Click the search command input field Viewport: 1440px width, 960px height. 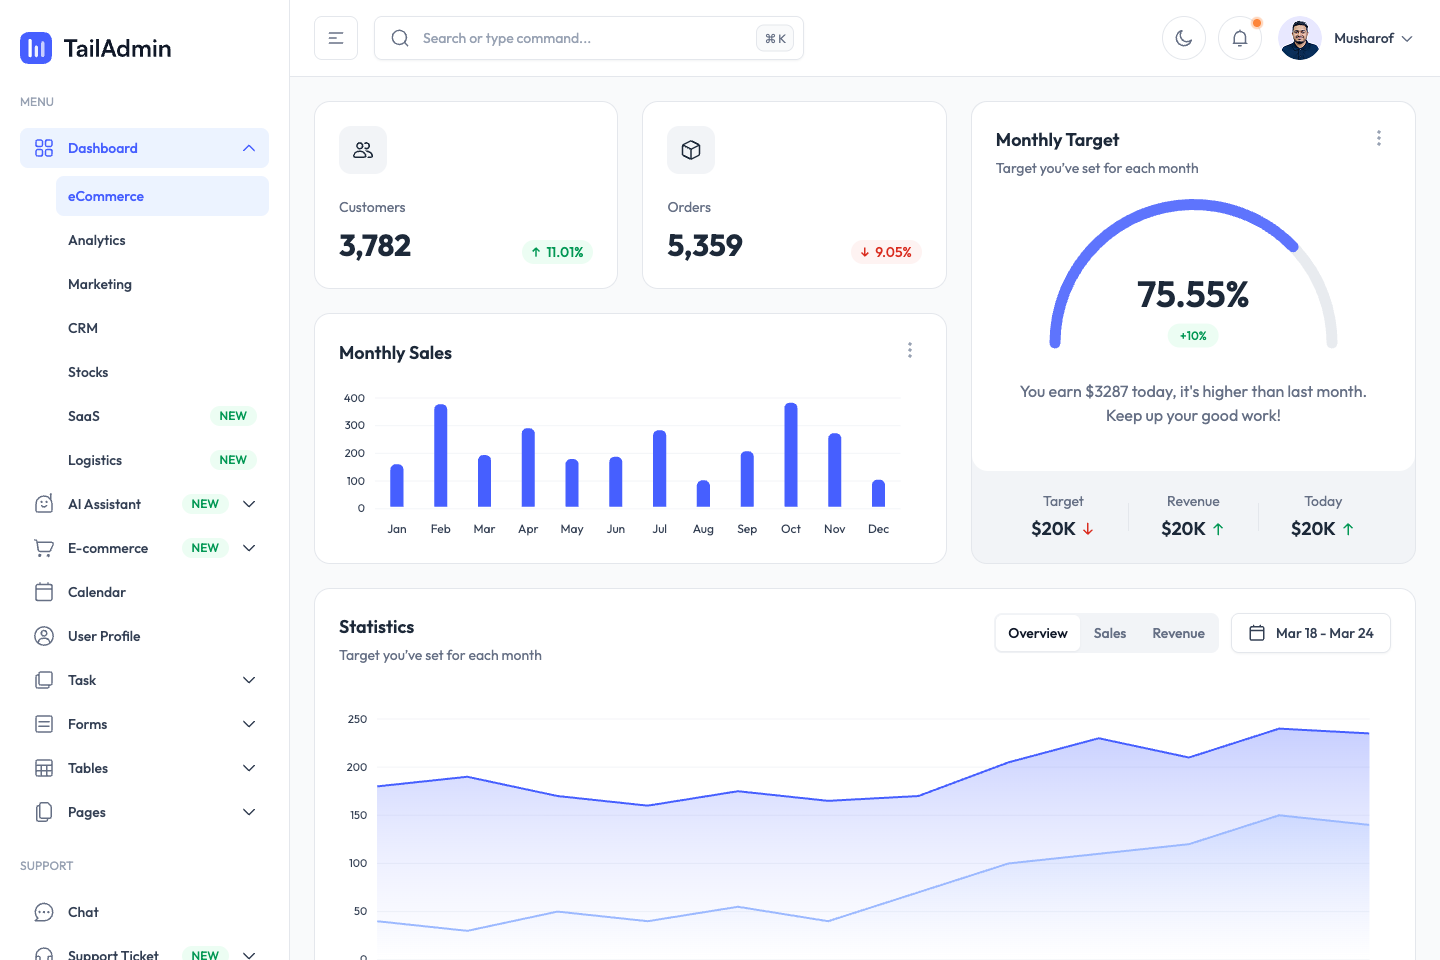[x=560, y=38]
